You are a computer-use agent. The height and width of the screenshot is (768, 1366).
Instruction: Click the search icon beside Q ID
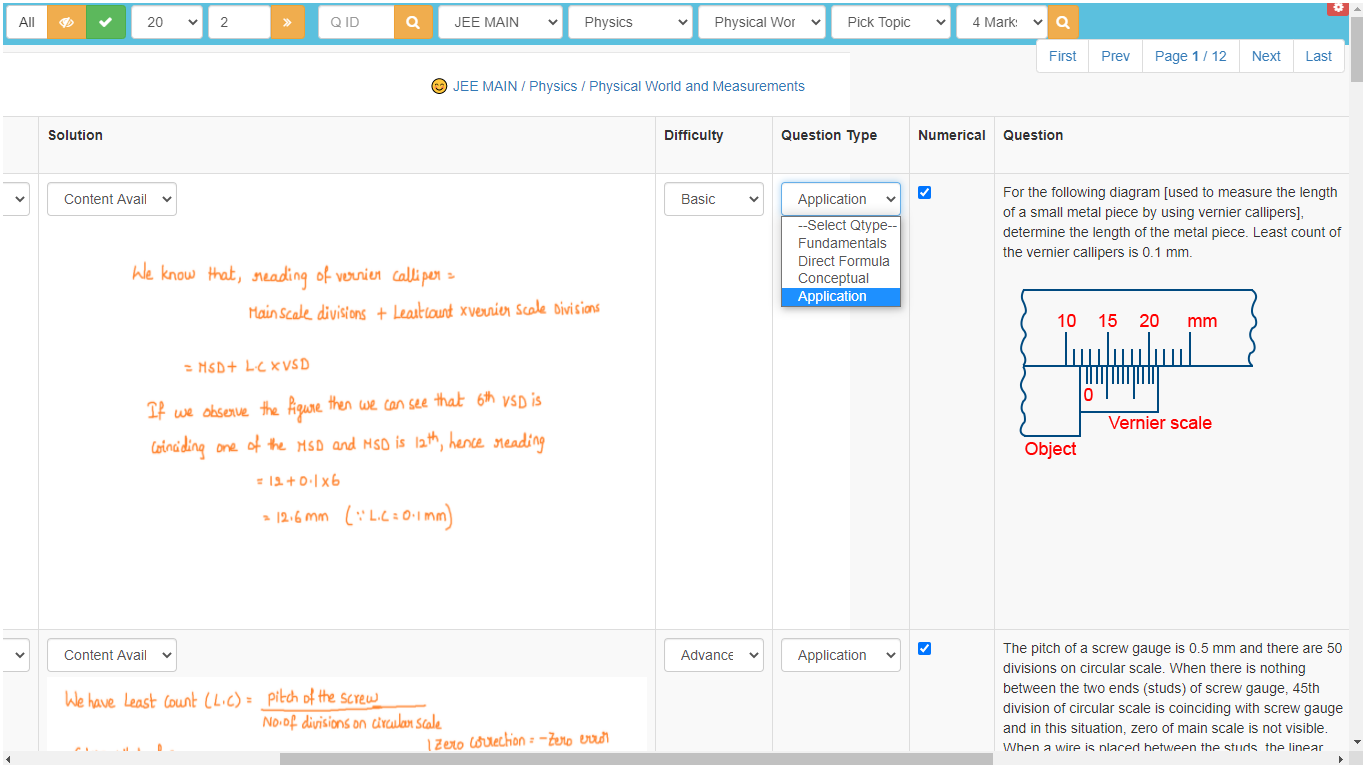pyautogui.click(x=413, y=22)
